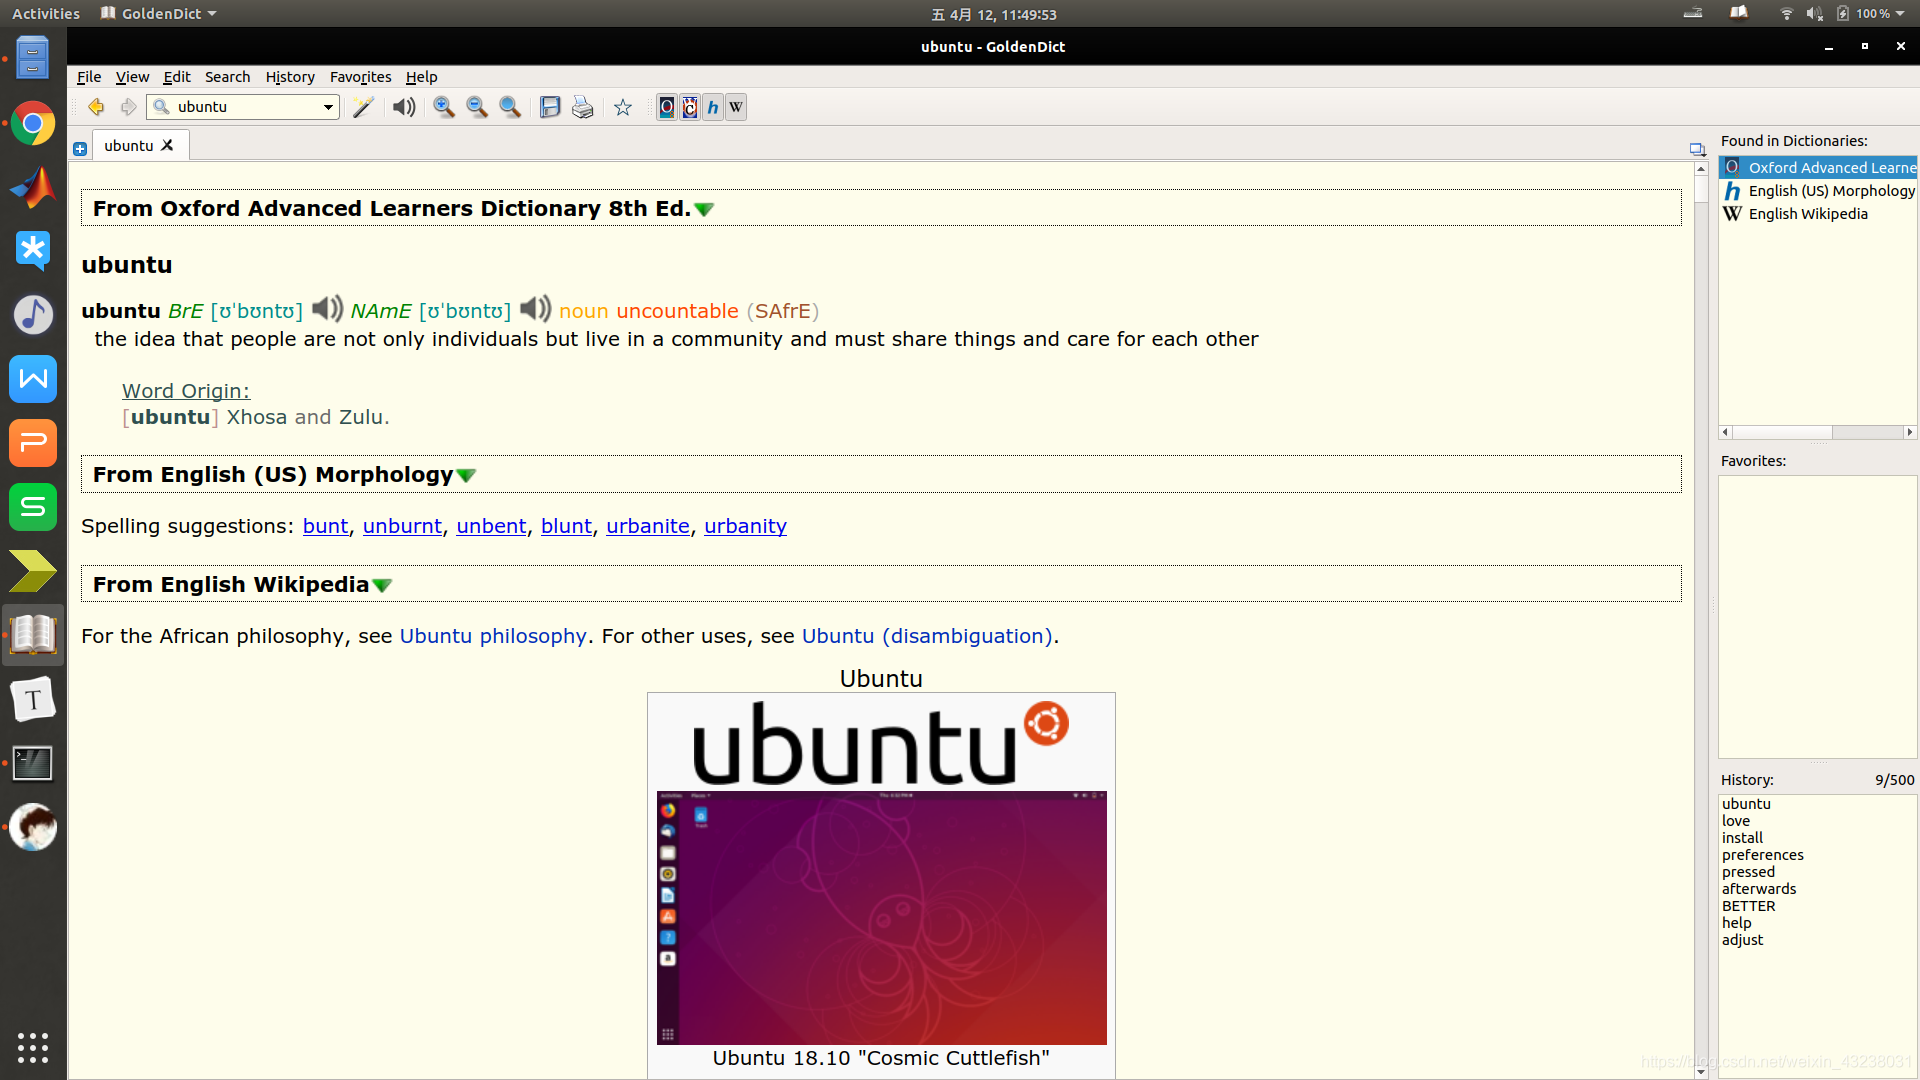Follow the bunt spelling suggestion

point(326,526)
